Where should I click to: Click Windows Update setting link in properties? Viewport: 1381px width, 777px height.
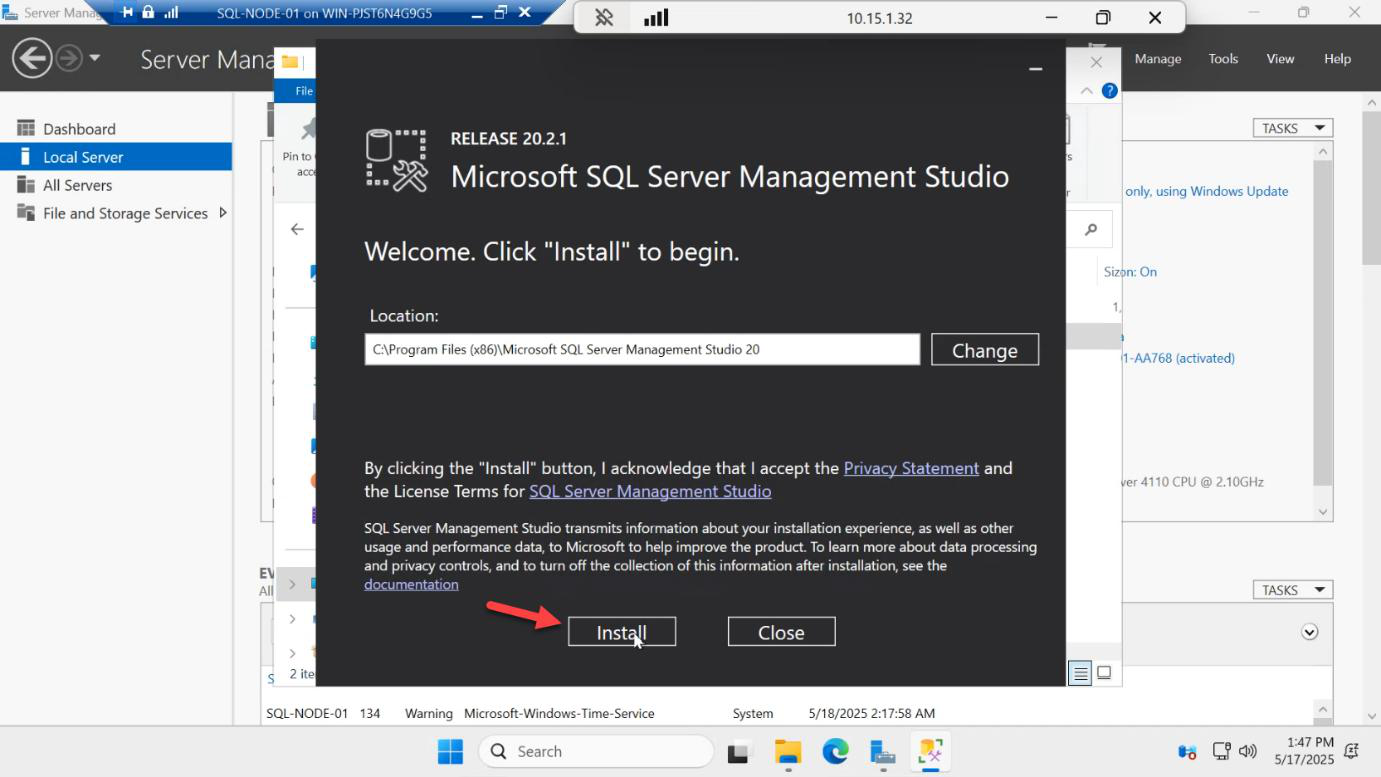point(1206,191)
